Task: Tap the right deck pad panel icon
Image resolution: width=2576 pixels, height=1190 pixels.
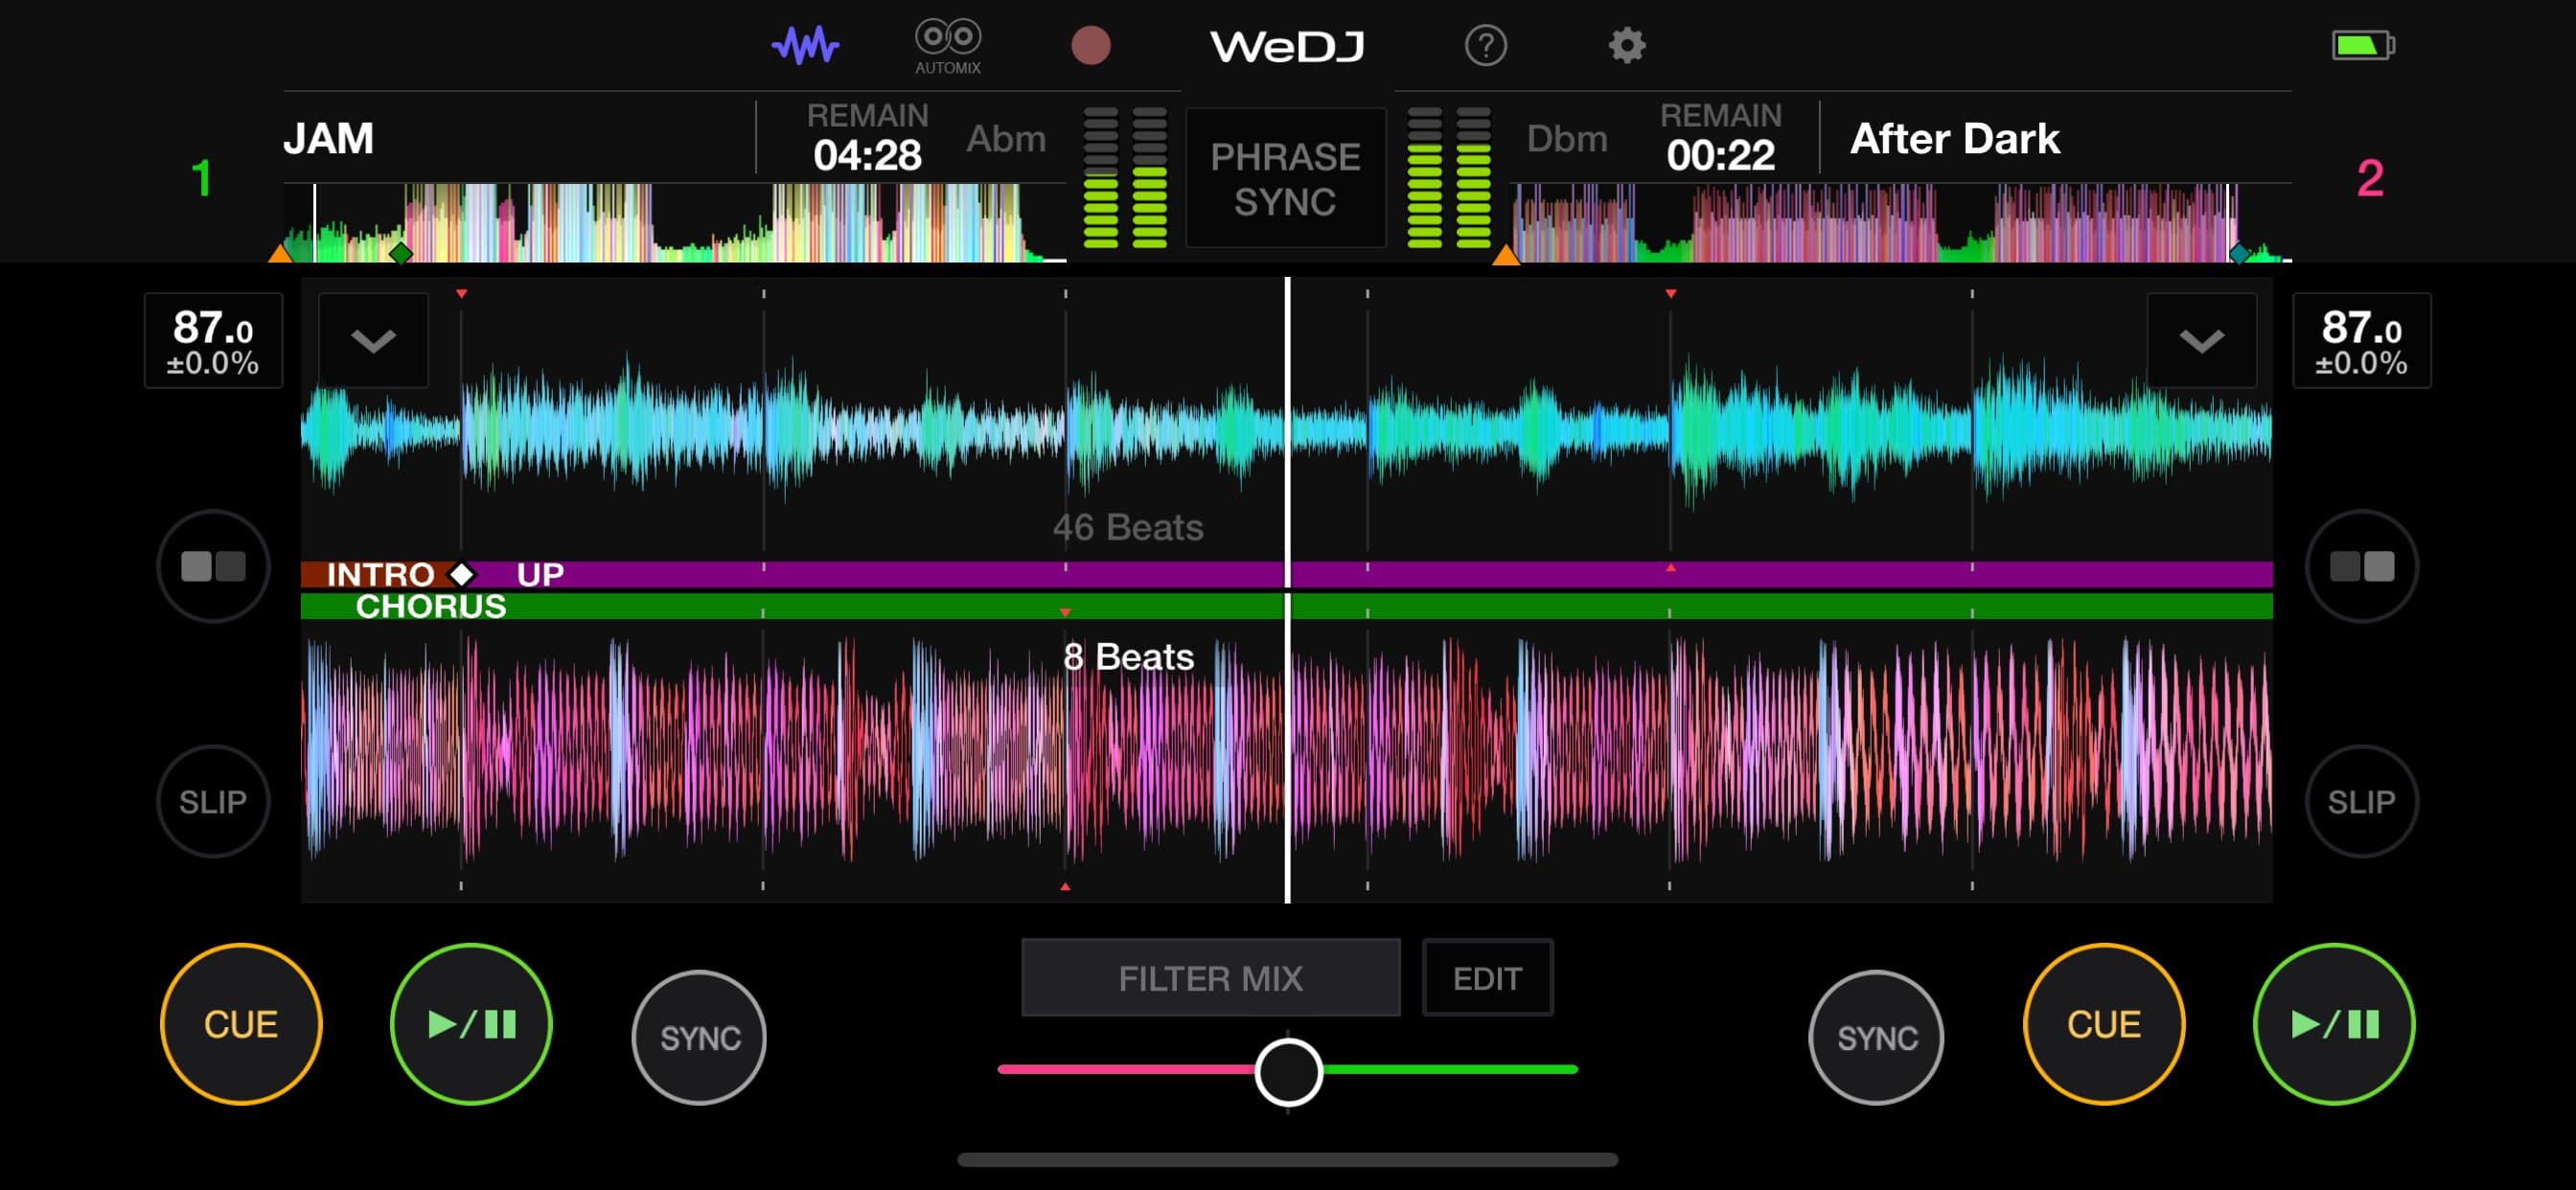Action: pos(2361,566)
